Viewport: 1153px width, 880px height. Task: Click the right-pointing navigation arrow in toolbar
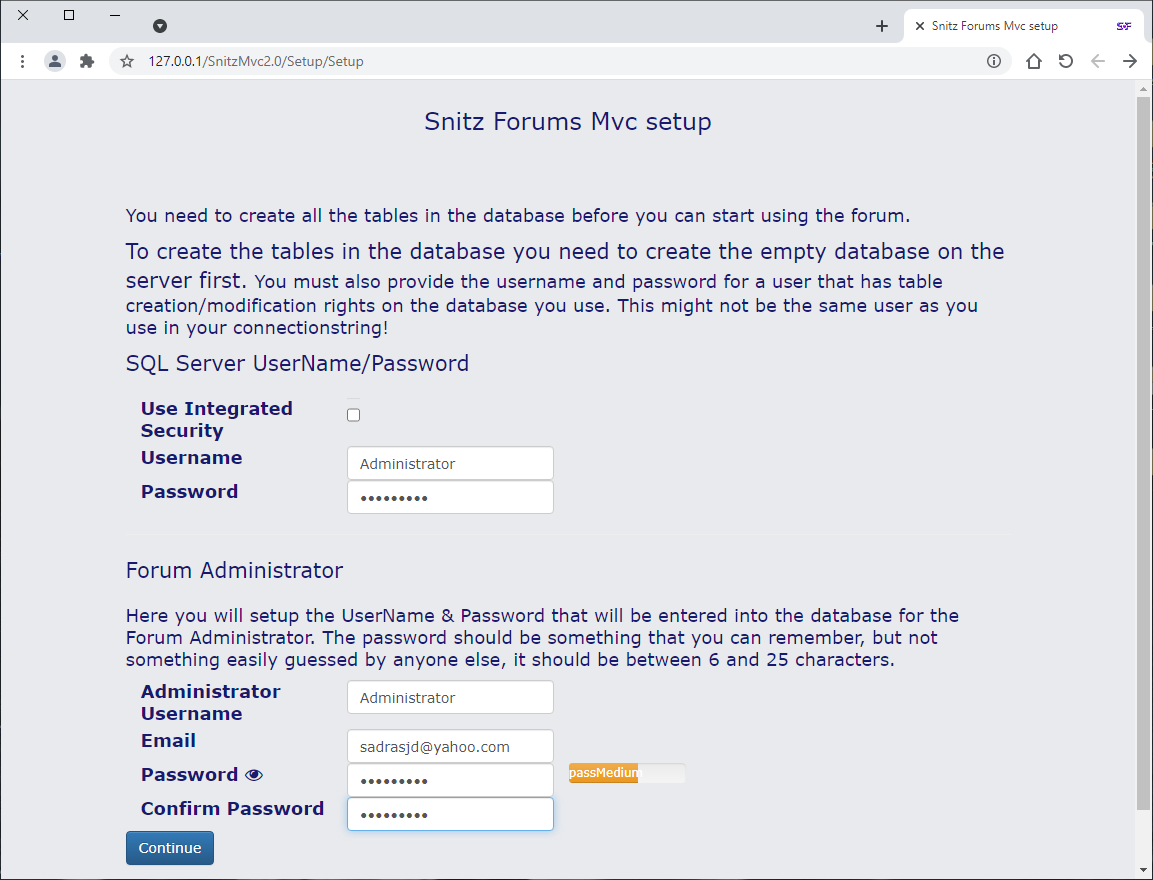point(1130,61)
